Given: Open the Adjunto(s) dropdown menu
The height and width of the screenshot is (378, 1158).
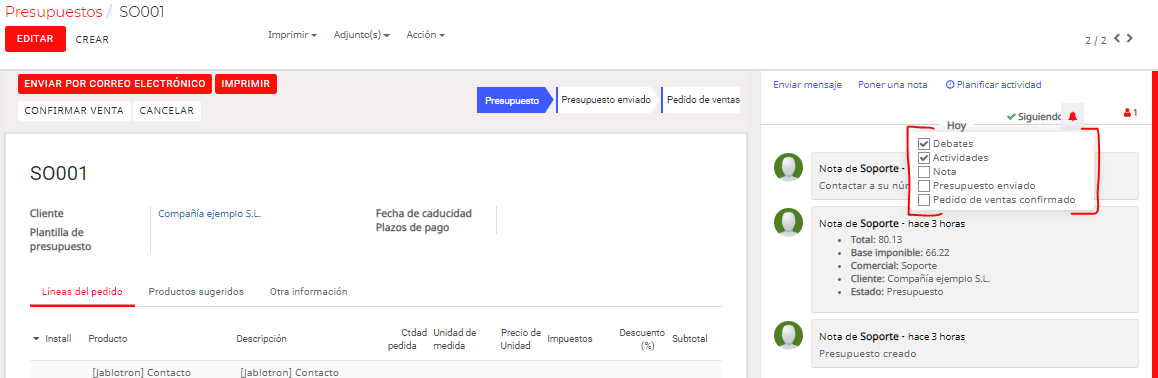Looking at the screenshot, I should coord(362,35).
